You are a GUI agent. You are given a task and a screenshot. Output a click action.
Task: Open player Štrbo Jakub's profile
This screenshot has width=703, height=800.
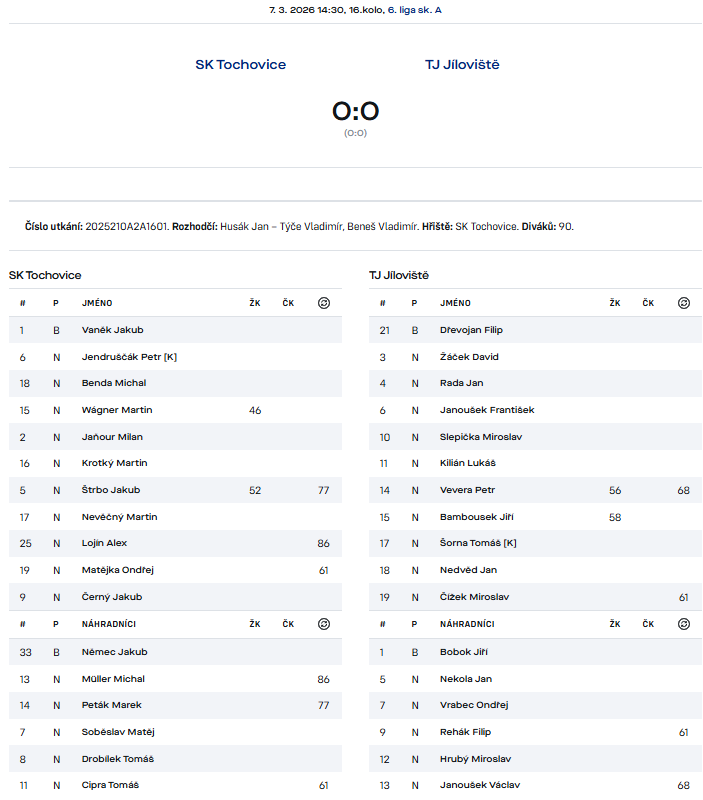point(111,490)
